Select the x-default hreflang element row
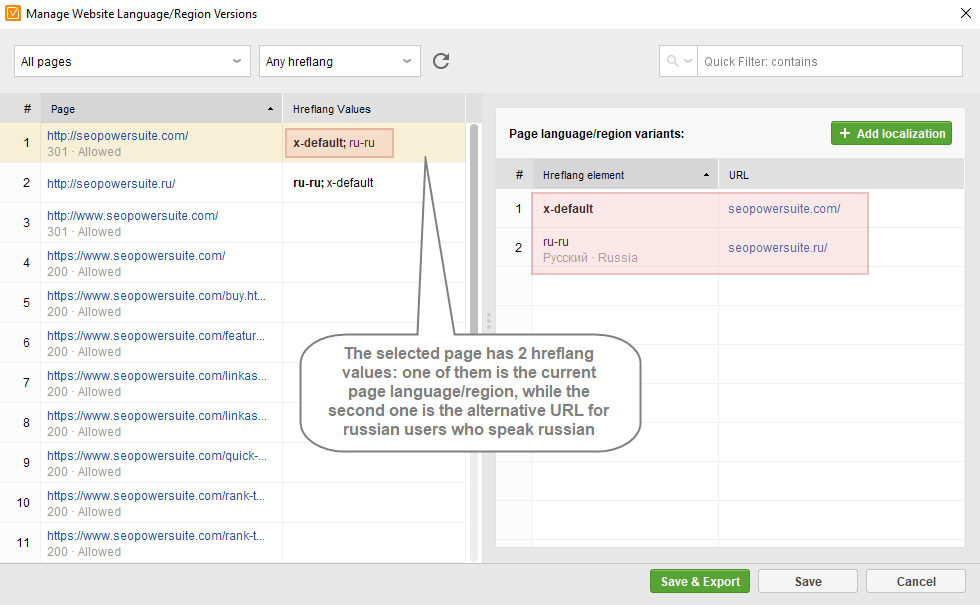The width and height of the screenshot is (980, 605). pyautogui.click(x=730, y=209)
